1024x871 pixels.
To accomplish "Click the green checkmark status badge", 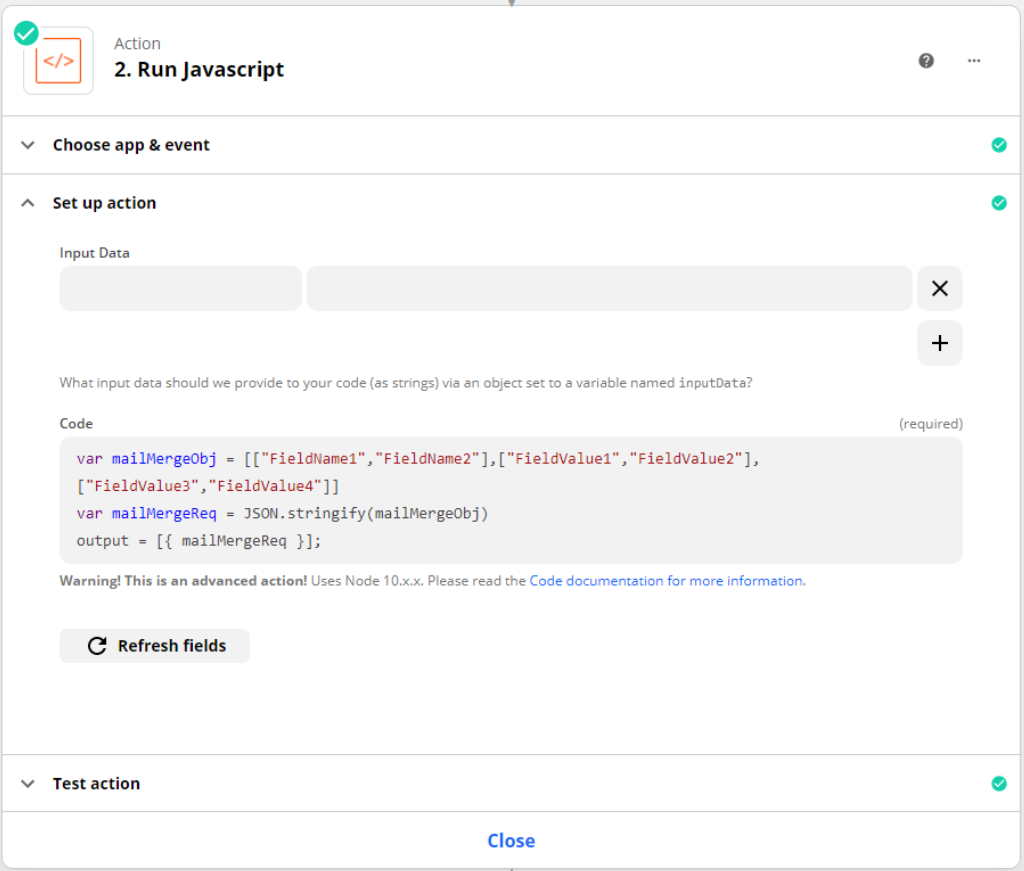I will point(25,32).
